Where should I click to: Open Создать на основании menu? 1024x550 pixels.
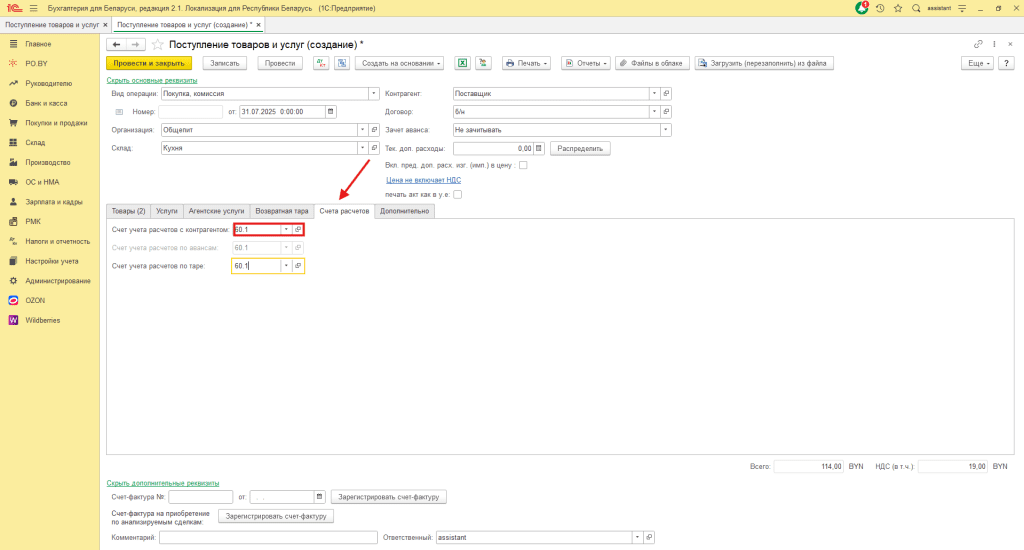coord(400,63)
